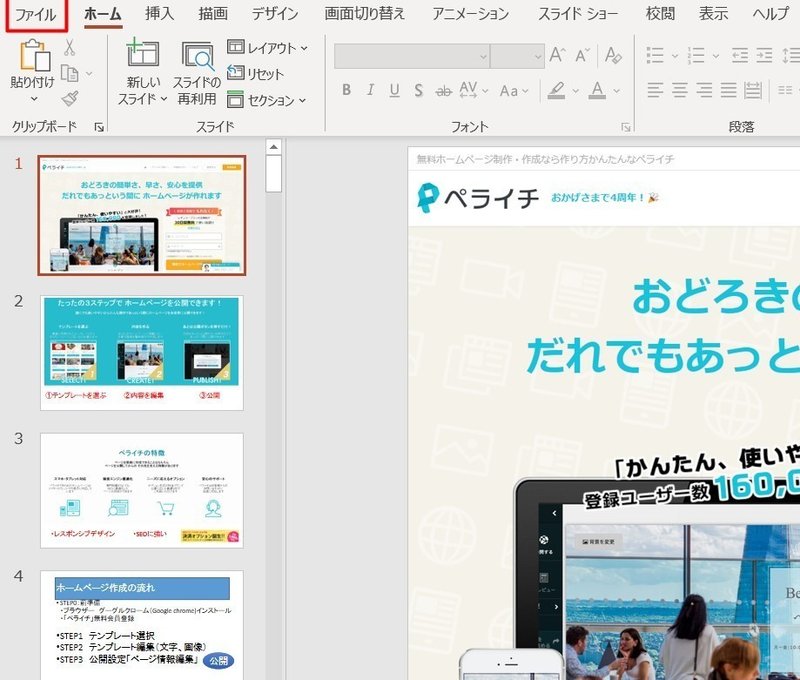Screen dimensions: 800x680
Task: Decrease font size with the smaller A icon
Action: (582, 55)
